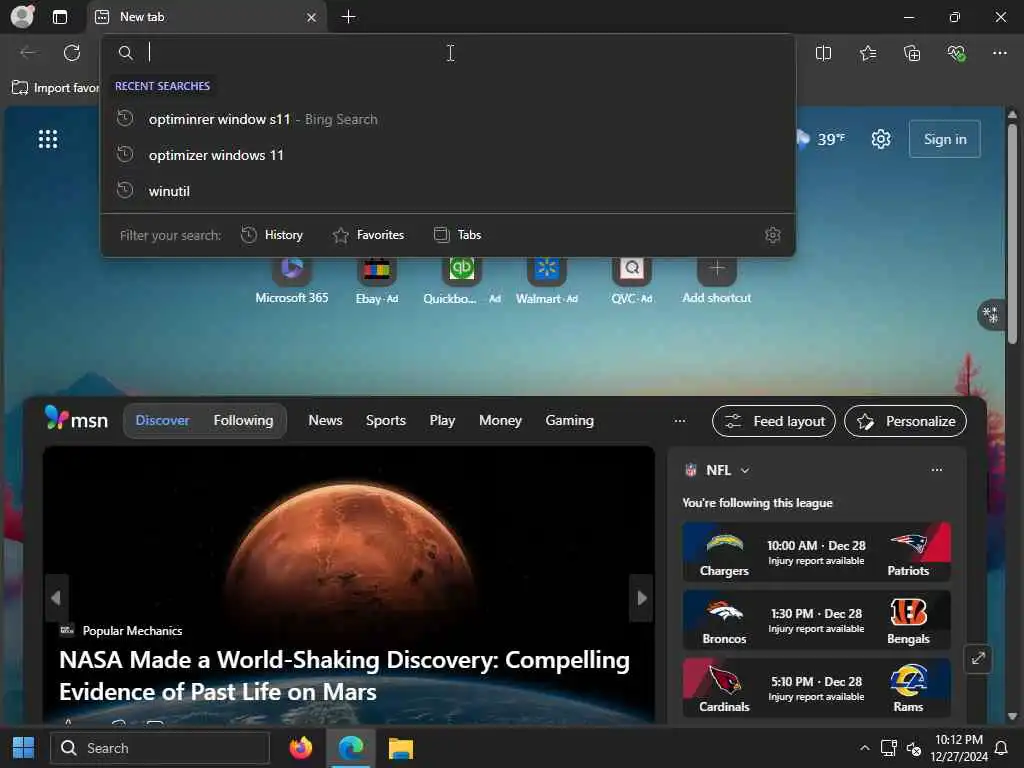The height and width of the screenshot is (768, 1024).
Task: Open Broncos vs Bengals game
Action: coord(816,620)
